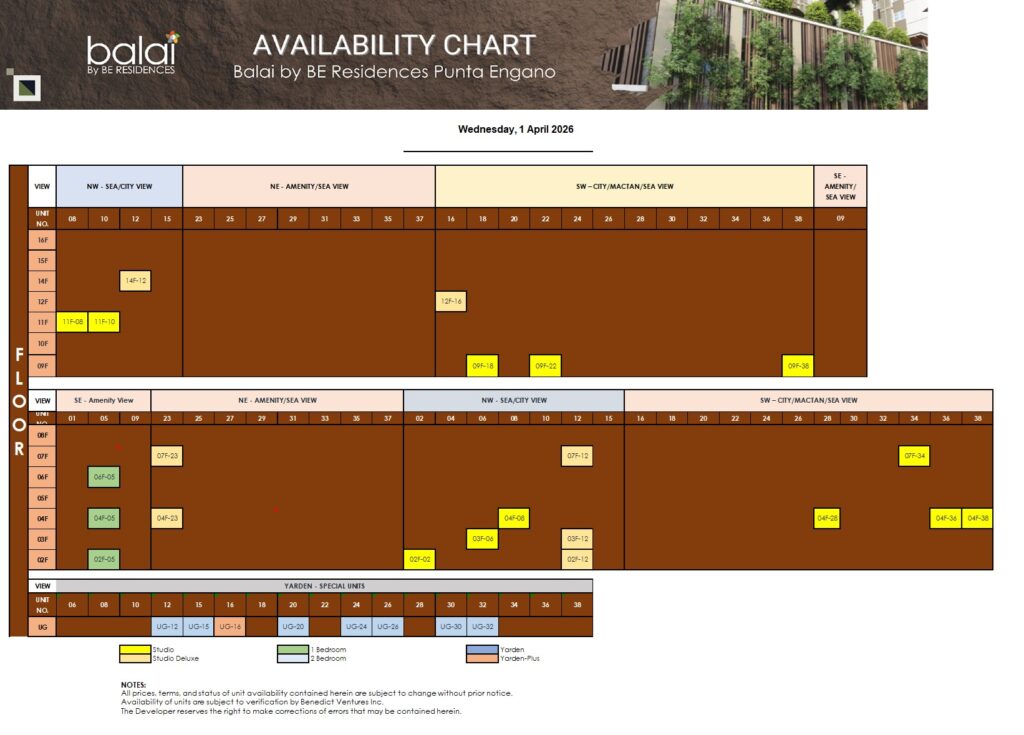Select unit 07F-23
Image resolution: width=1024 pixels, height=735 pixels.
167,456
